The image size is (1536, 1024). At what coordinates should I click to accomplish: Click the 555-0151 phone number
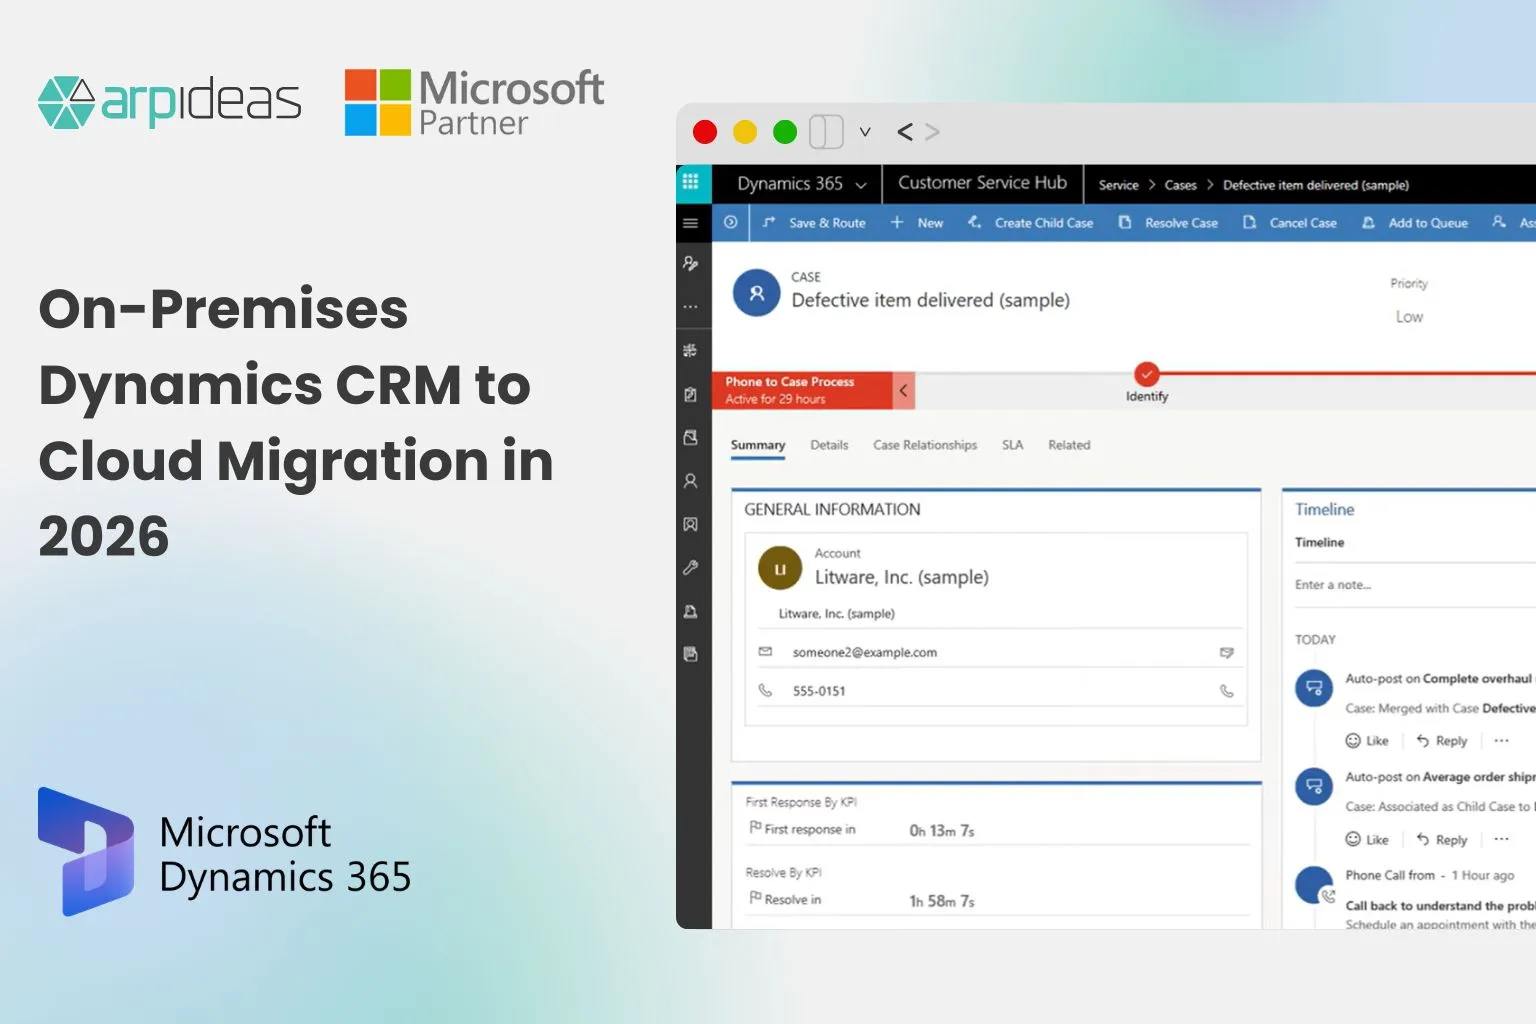click(818, 691)
